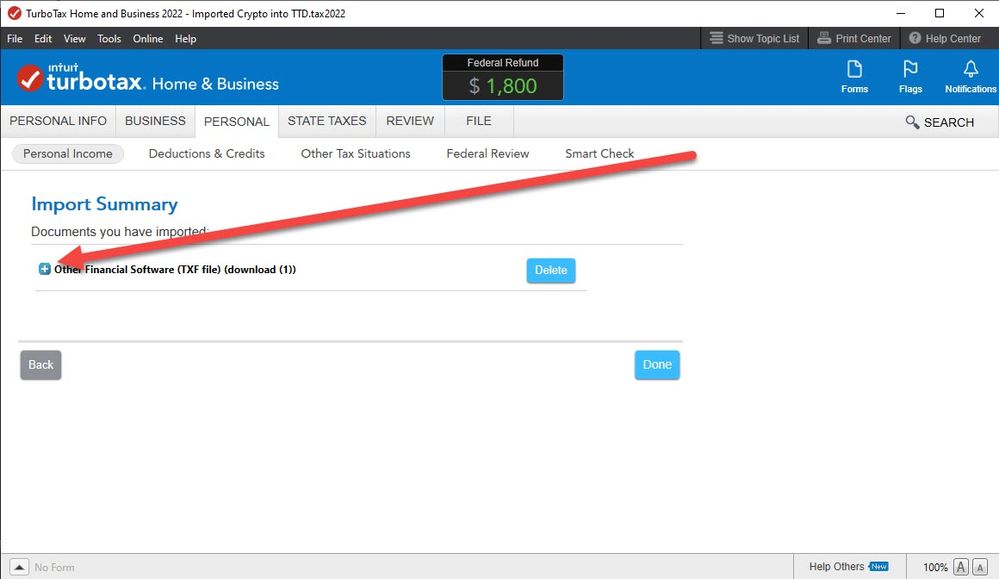Expand the imported TXF file entry

[x=44, y=270]
